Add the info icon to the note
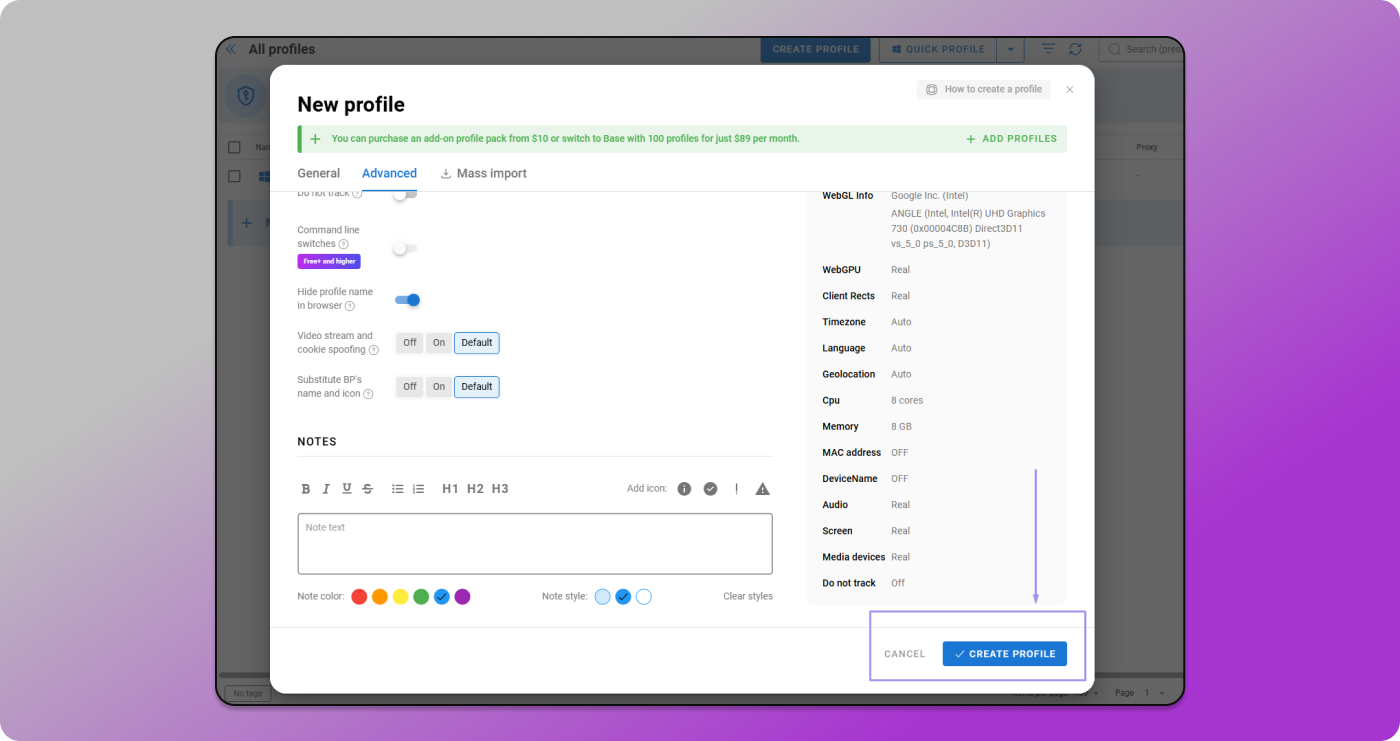The width and height of the screenshot is (1400, 741). (684, 488)
